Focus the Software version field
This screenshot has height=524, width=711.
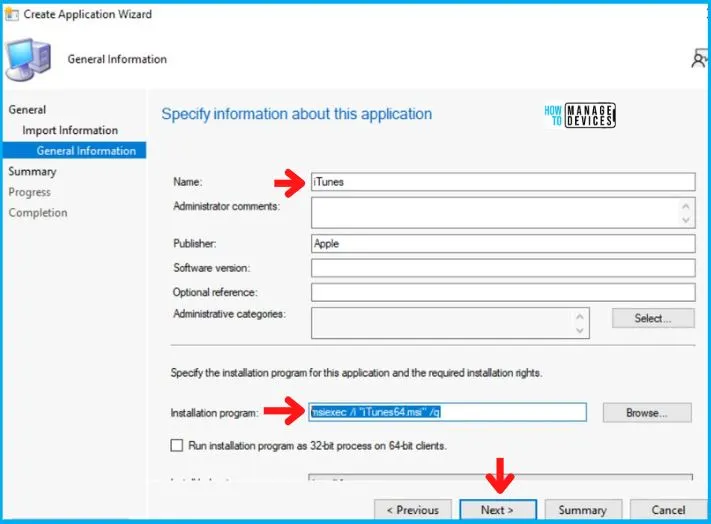point(503,268)
